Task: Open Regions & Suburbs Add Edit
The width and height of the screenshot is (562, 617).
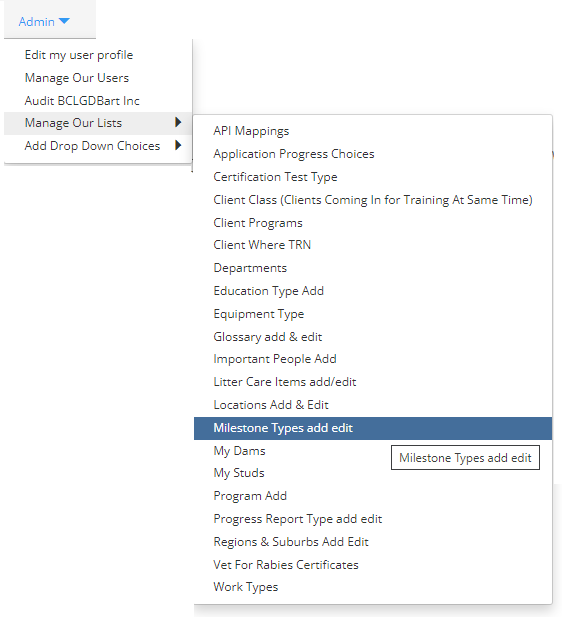Action: tap(291, 542)
